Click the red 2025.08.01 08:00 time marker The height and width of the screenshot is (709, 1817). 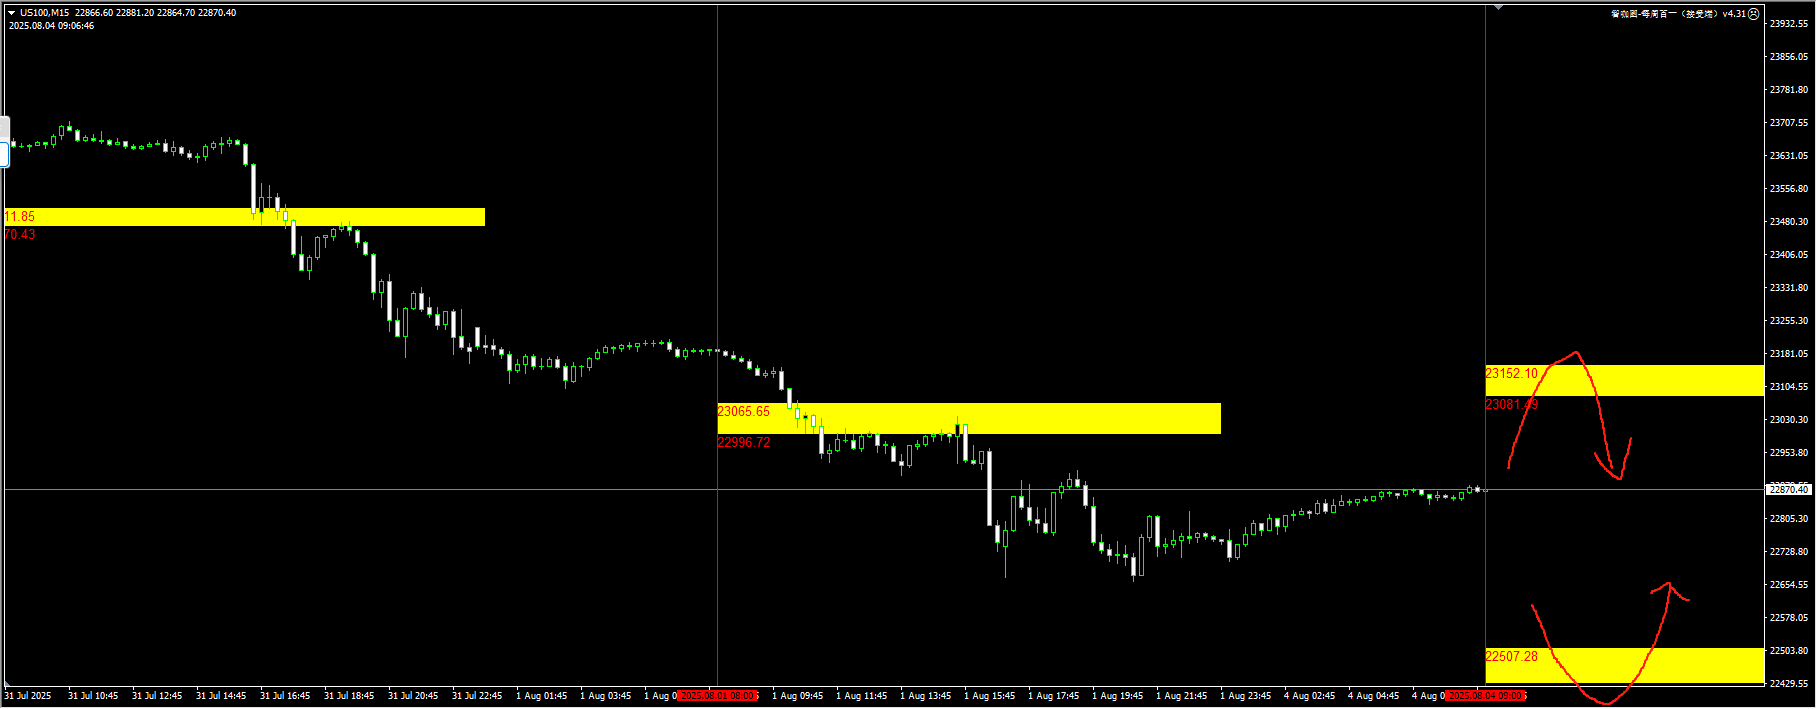(x=718, y=696)
